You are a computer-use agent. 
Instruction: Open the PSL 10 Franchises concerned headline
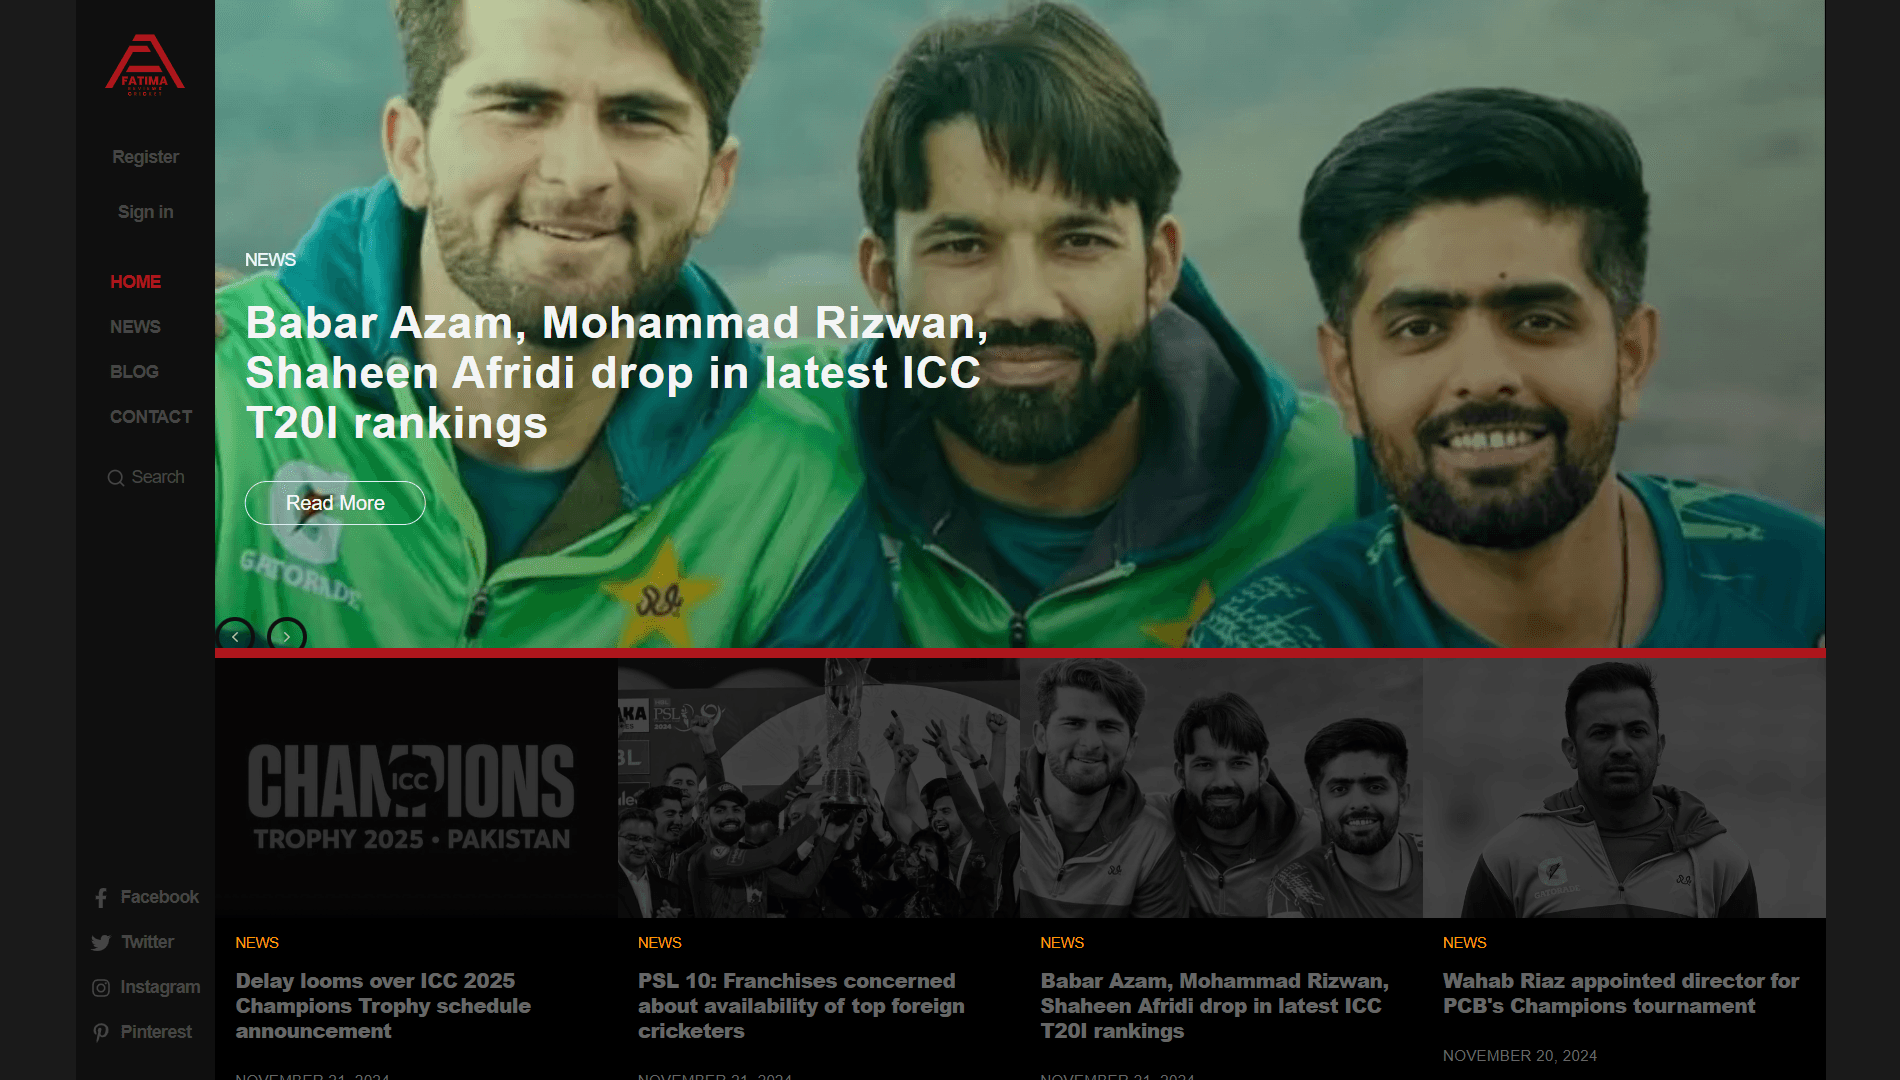click(801, 1006)
